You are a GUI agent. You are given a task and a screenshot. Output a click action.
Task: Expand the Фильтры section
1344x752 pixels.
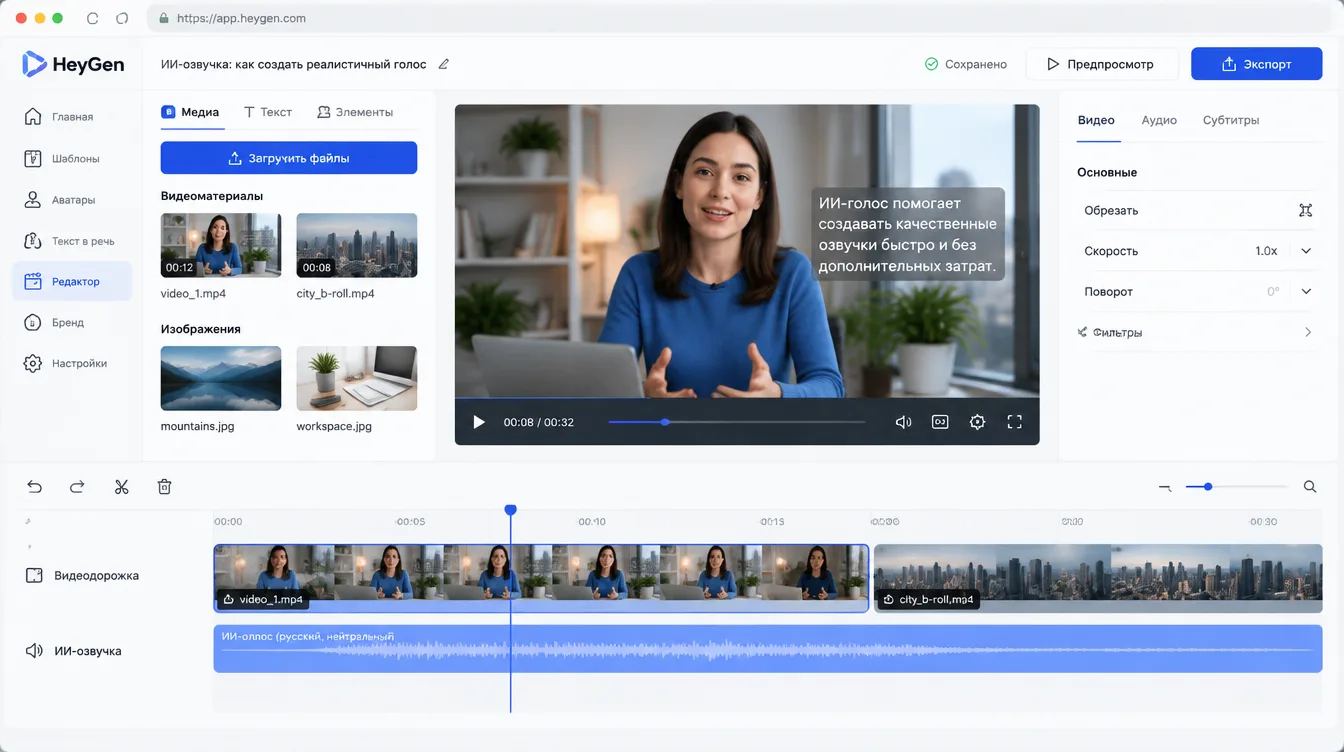1195,332
